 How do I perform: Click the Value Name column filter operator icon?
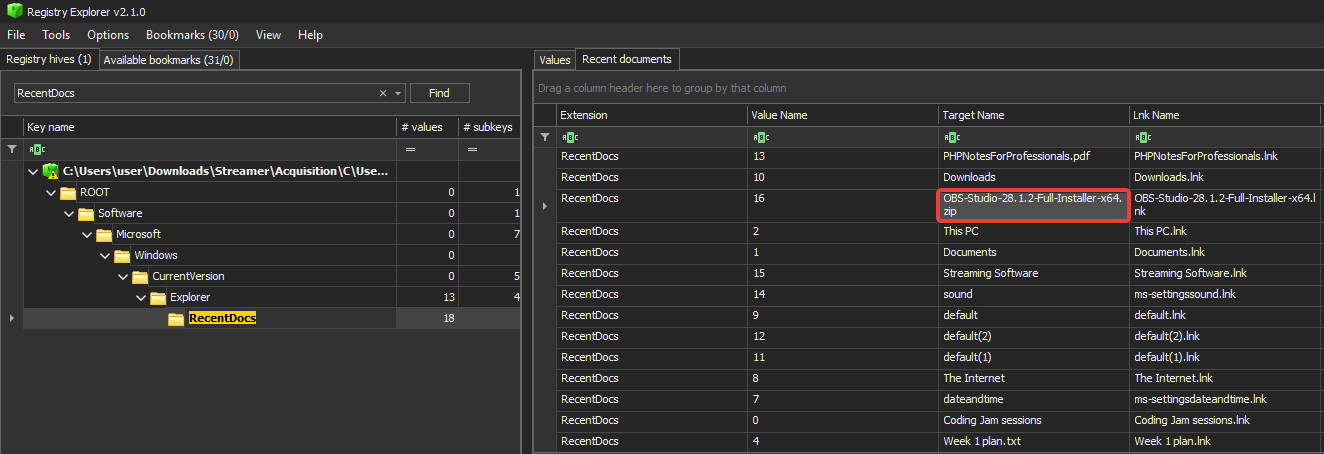[x=759, y=137]
